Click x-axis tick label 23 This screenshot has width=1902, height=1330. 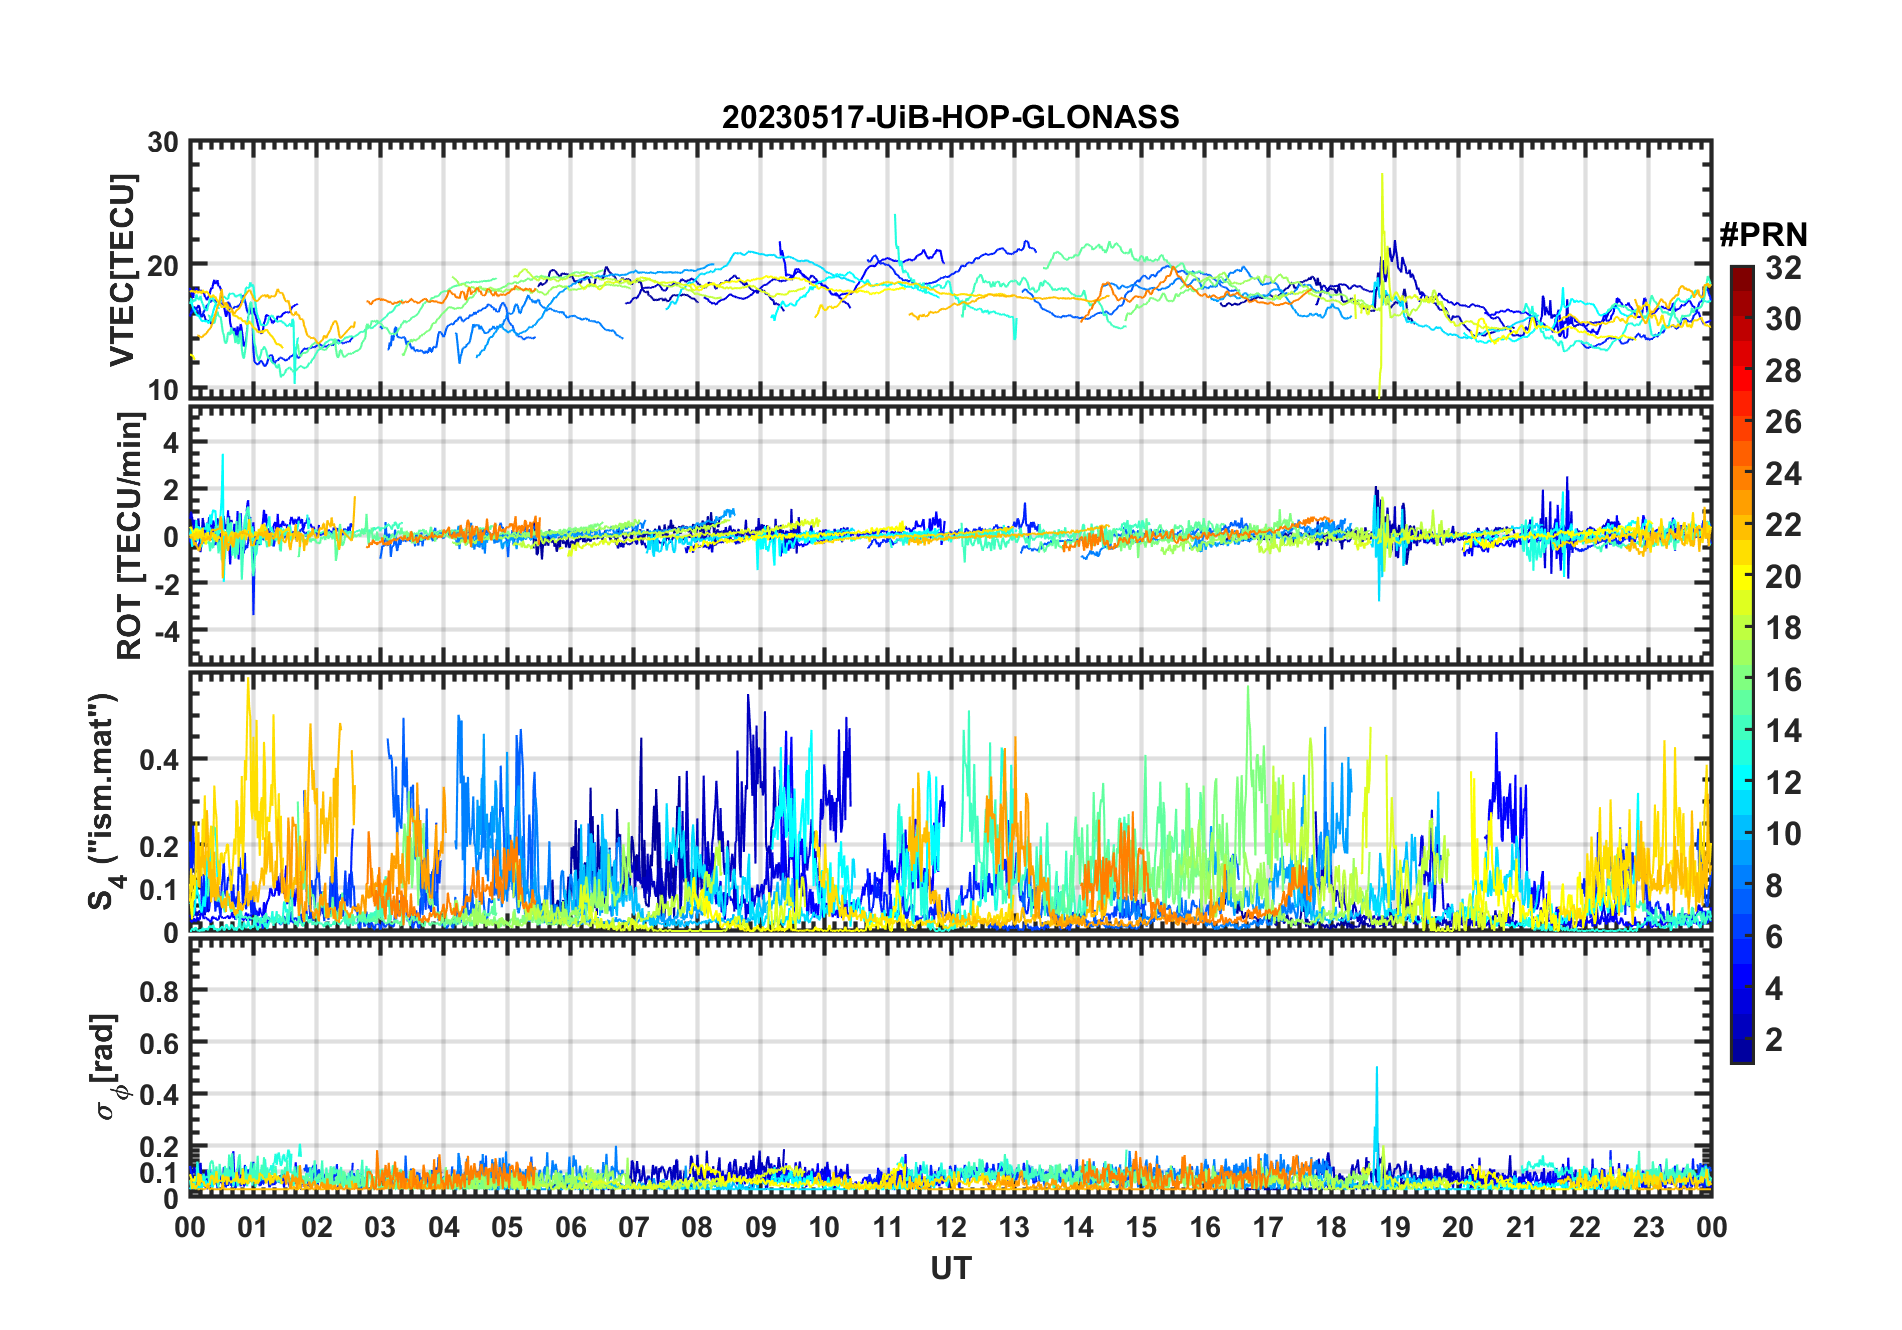click(x=1649, y=1227)
